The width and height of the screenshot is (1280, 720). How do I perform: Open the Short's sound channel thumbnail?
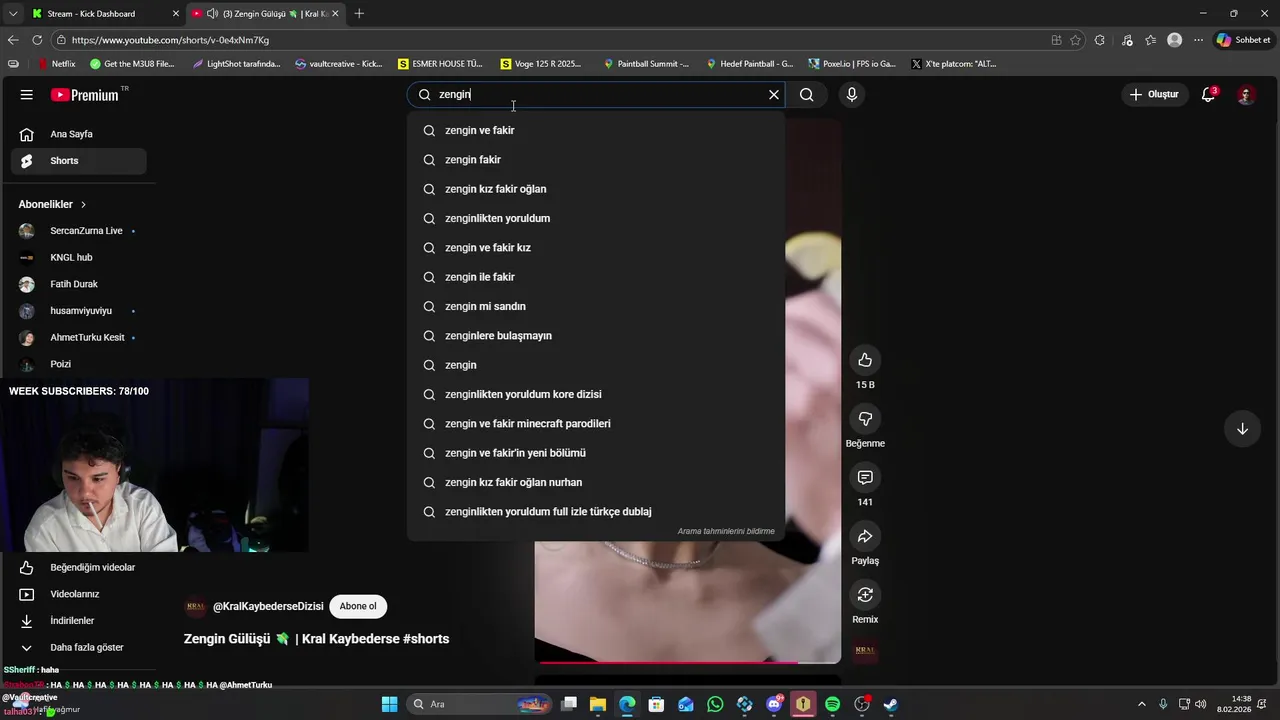tap(865, 651)
